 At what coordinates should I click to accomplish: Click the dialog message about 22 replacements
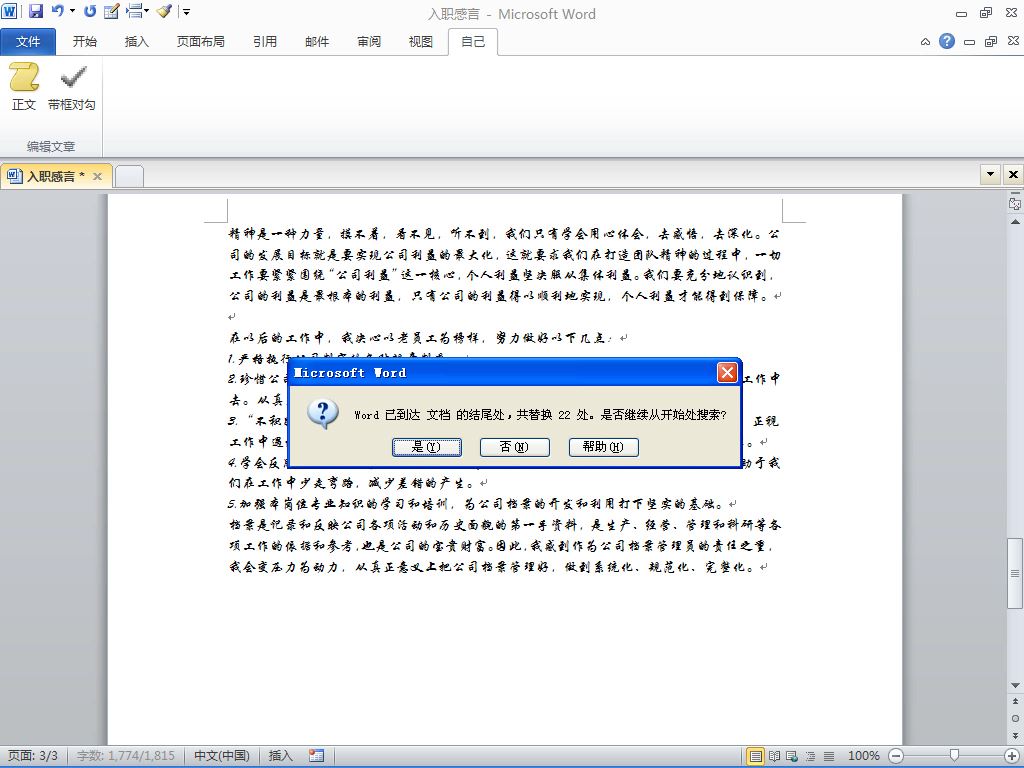coord(540,415)
